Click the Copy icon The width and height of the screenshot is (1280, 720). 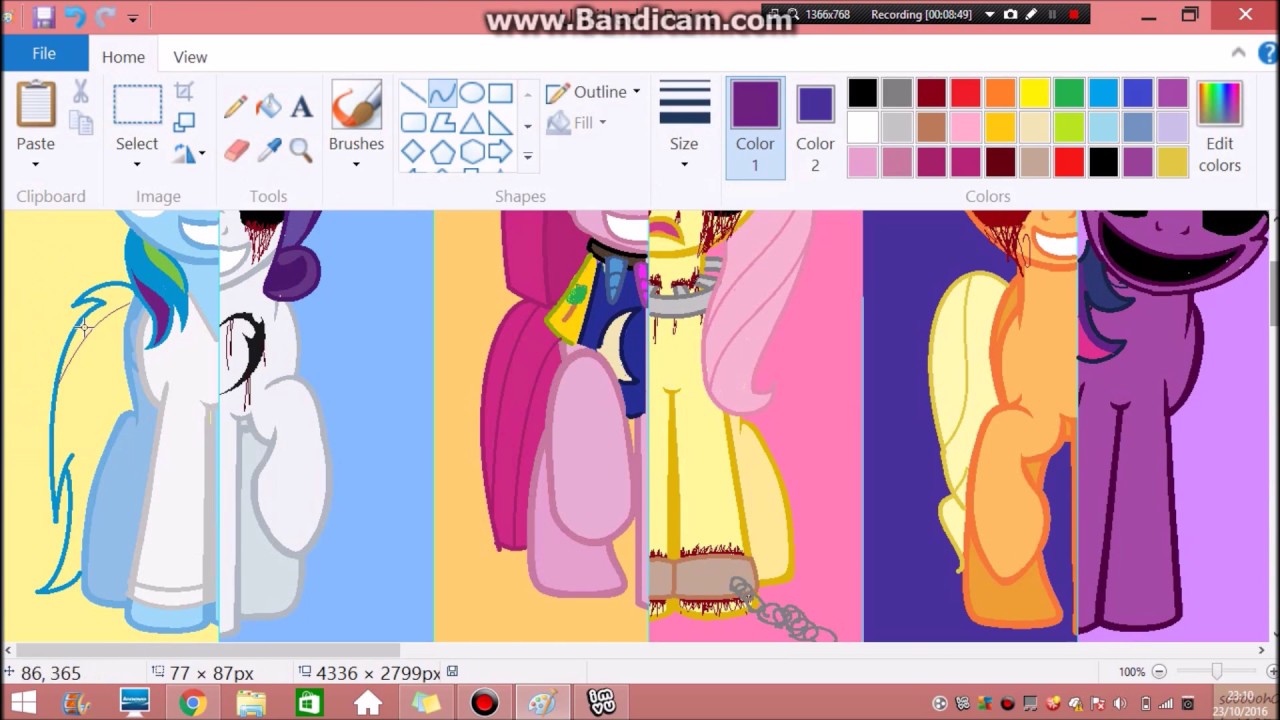coord(81,122)
